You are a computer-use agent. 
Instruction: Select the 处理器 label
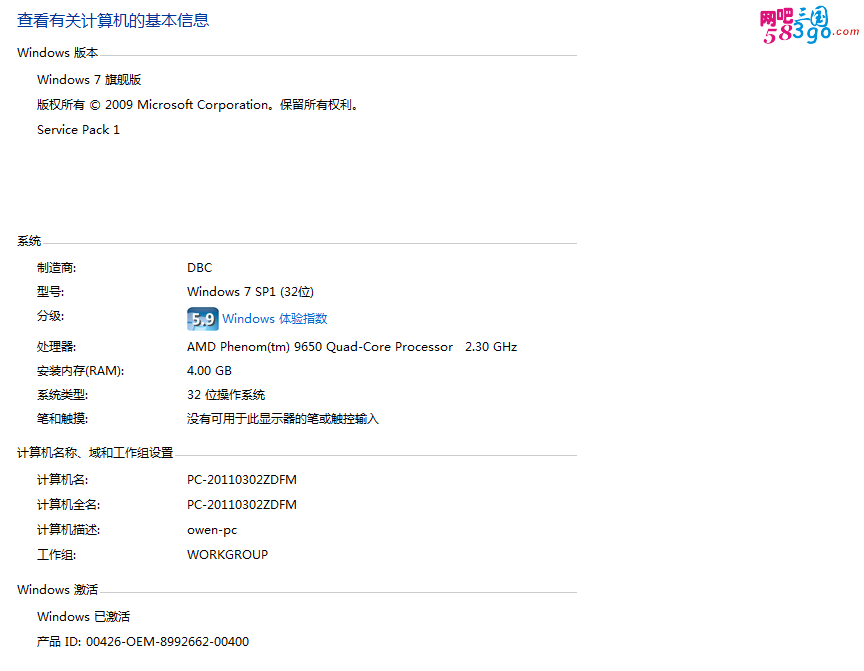(x=56, y=347)
